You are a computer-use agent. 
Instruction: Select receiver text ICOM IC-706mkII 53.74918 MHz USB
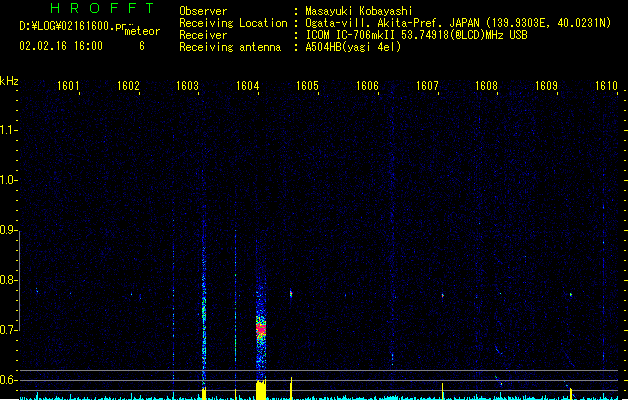coord(416,35)
